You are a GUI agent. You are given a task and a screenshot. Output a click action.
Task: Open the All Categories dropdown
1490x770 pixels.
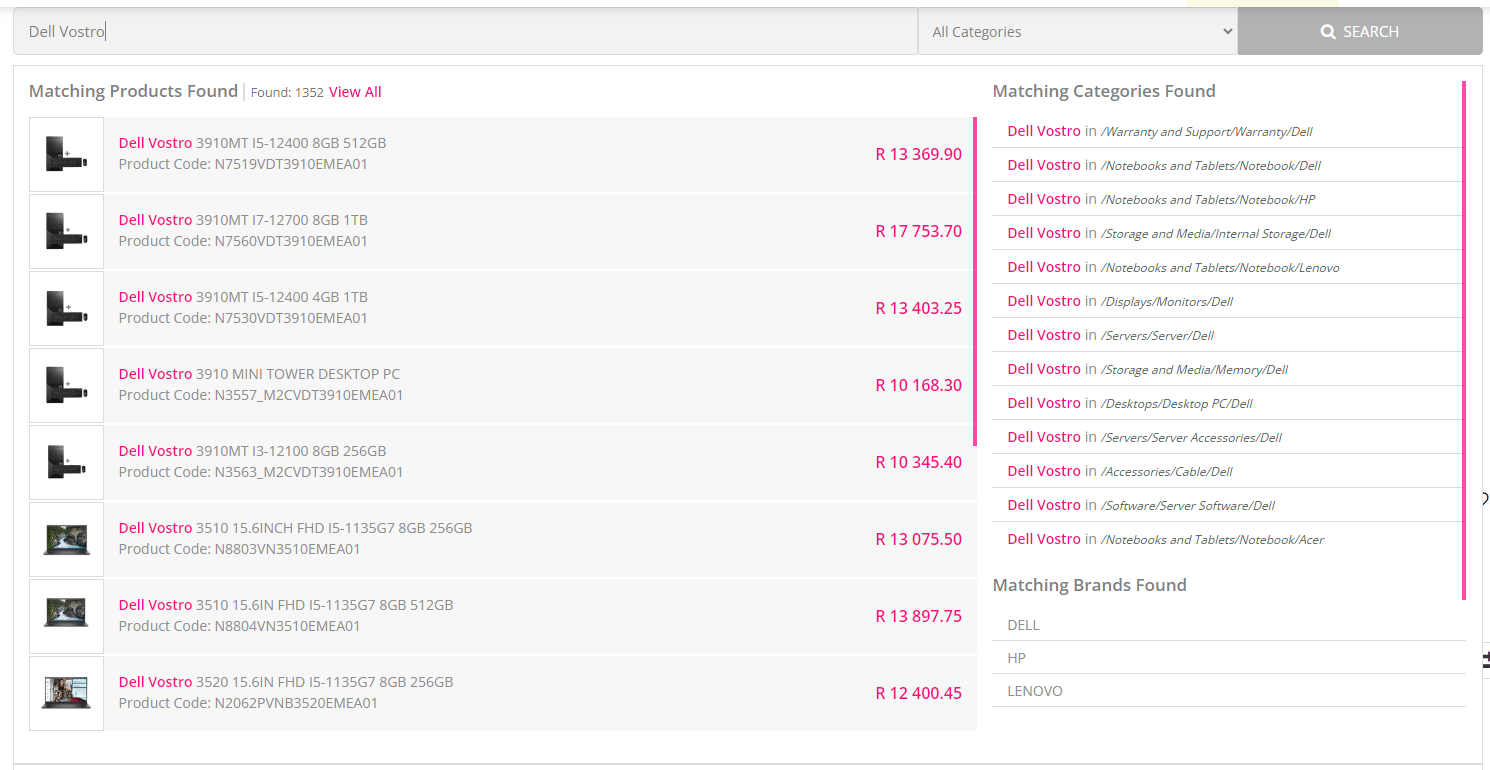(1078, 32)
